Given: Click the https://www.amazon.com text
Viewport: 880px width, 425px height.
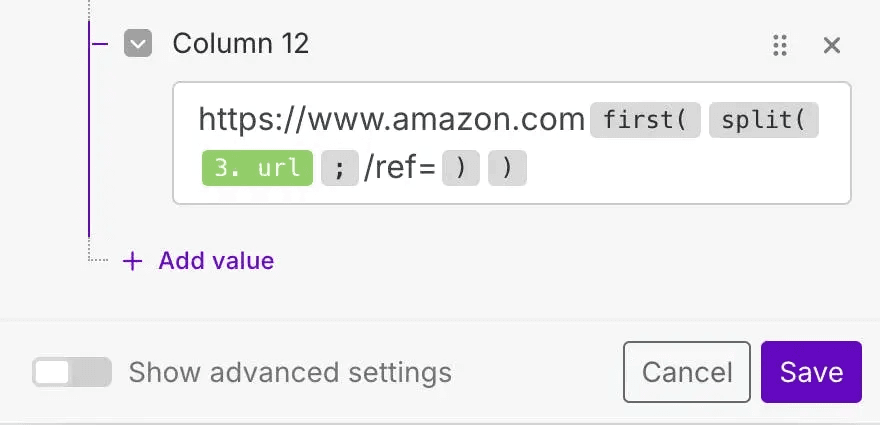Looking at the screenshot, I should [x=391, y=121].
